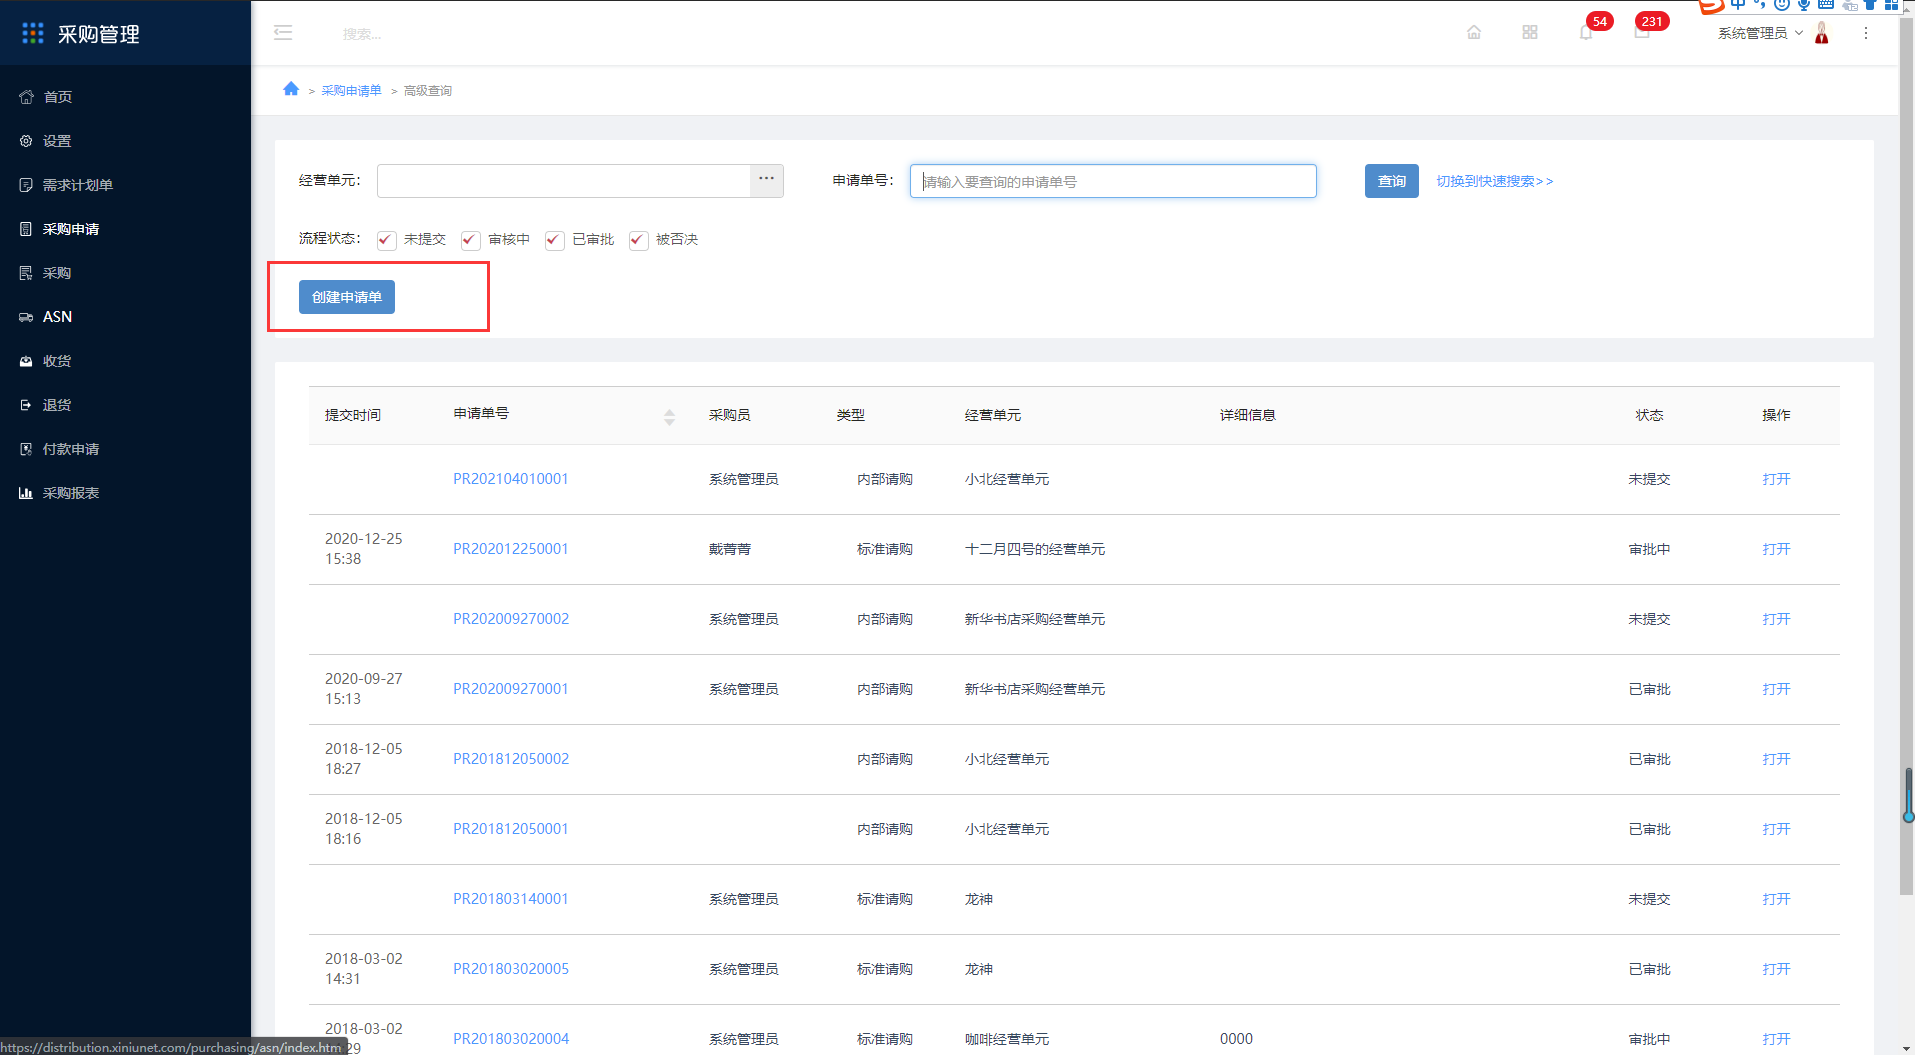This screenshot has width=1915, height=1055.
Task: Click 打开 for row PR201803020005
Action: tap(1776, 969)
